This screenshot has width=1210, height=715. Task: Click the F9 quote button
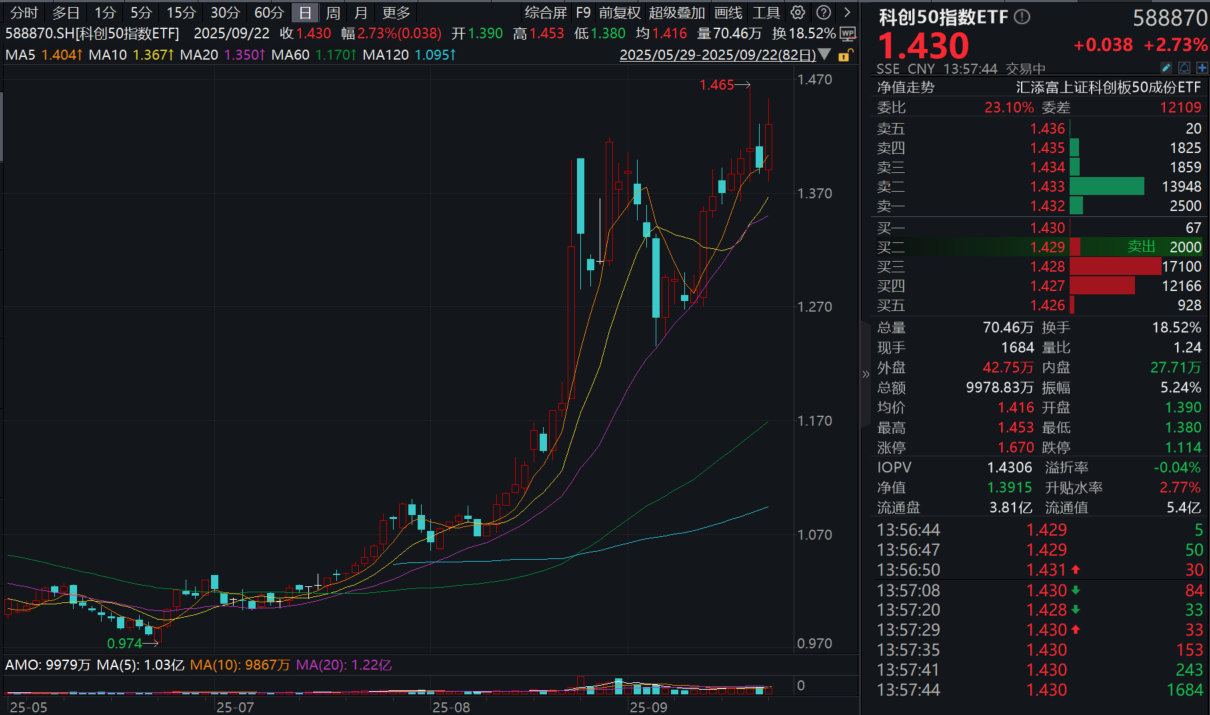pyautogui.click(x=582, y=13)
